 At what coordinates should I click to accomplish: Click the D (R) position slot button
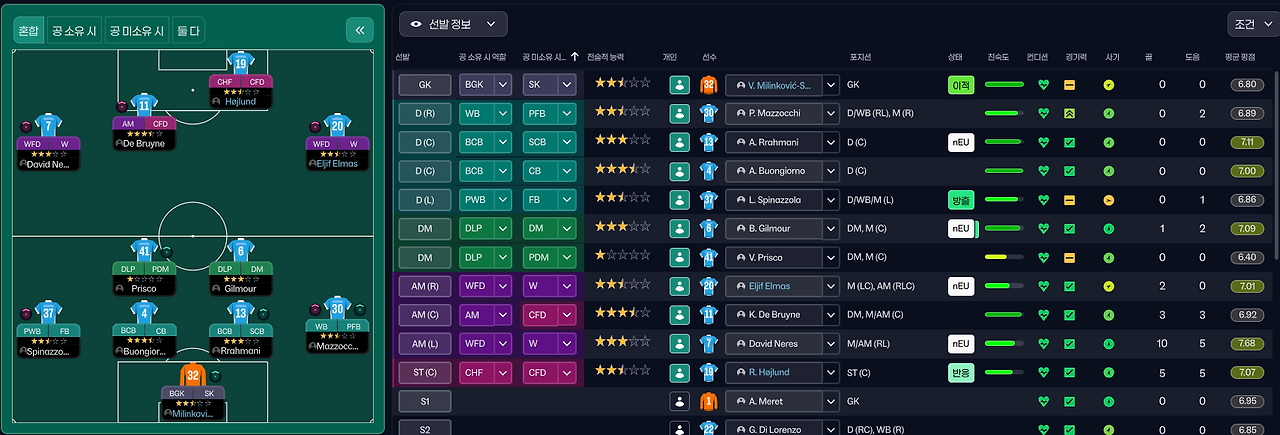click(x=425, y=114)
